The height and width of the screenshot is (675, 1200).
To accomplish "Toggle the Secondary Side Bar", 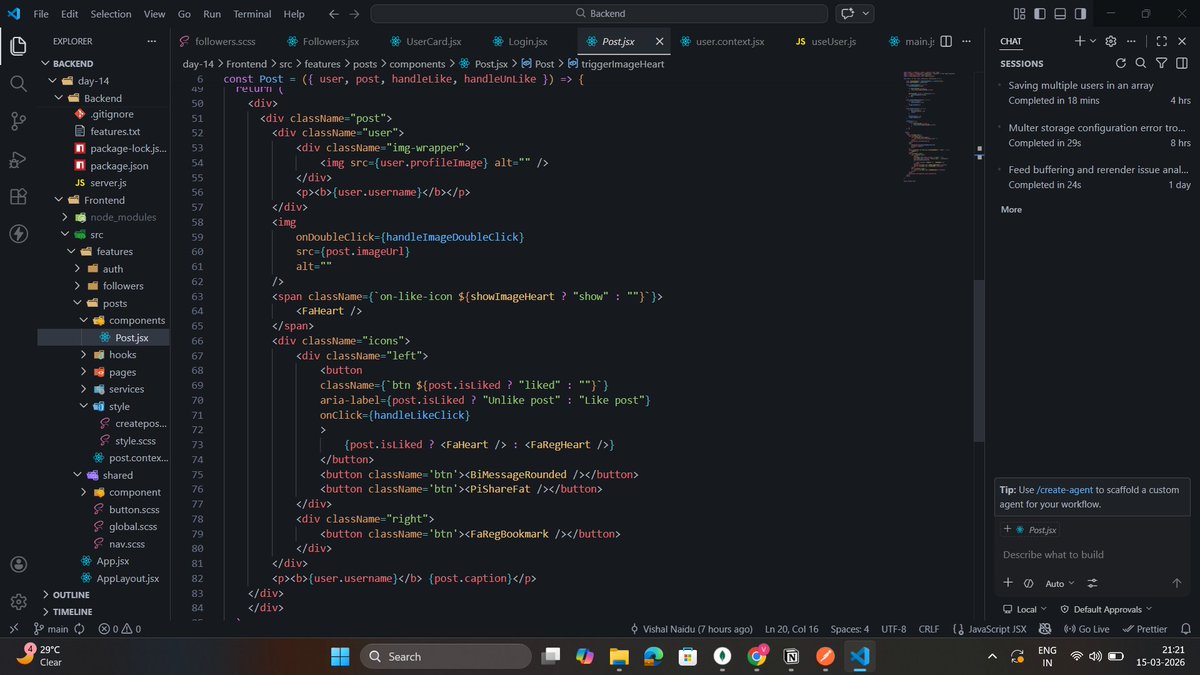I will 1081,14.
